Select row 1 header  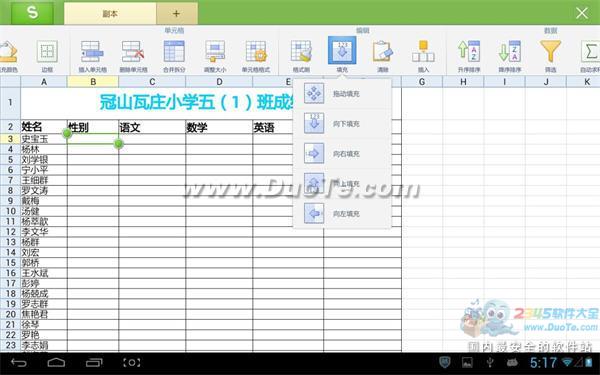point(10,103)
